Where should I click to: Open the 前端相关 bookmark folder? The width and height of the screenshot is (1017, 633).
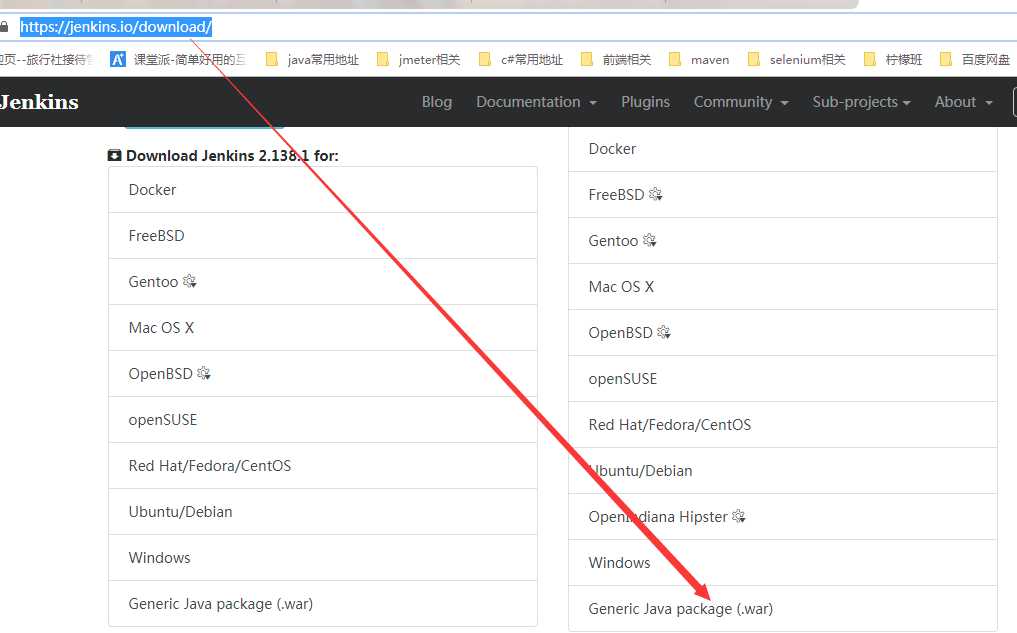[616, 60]
